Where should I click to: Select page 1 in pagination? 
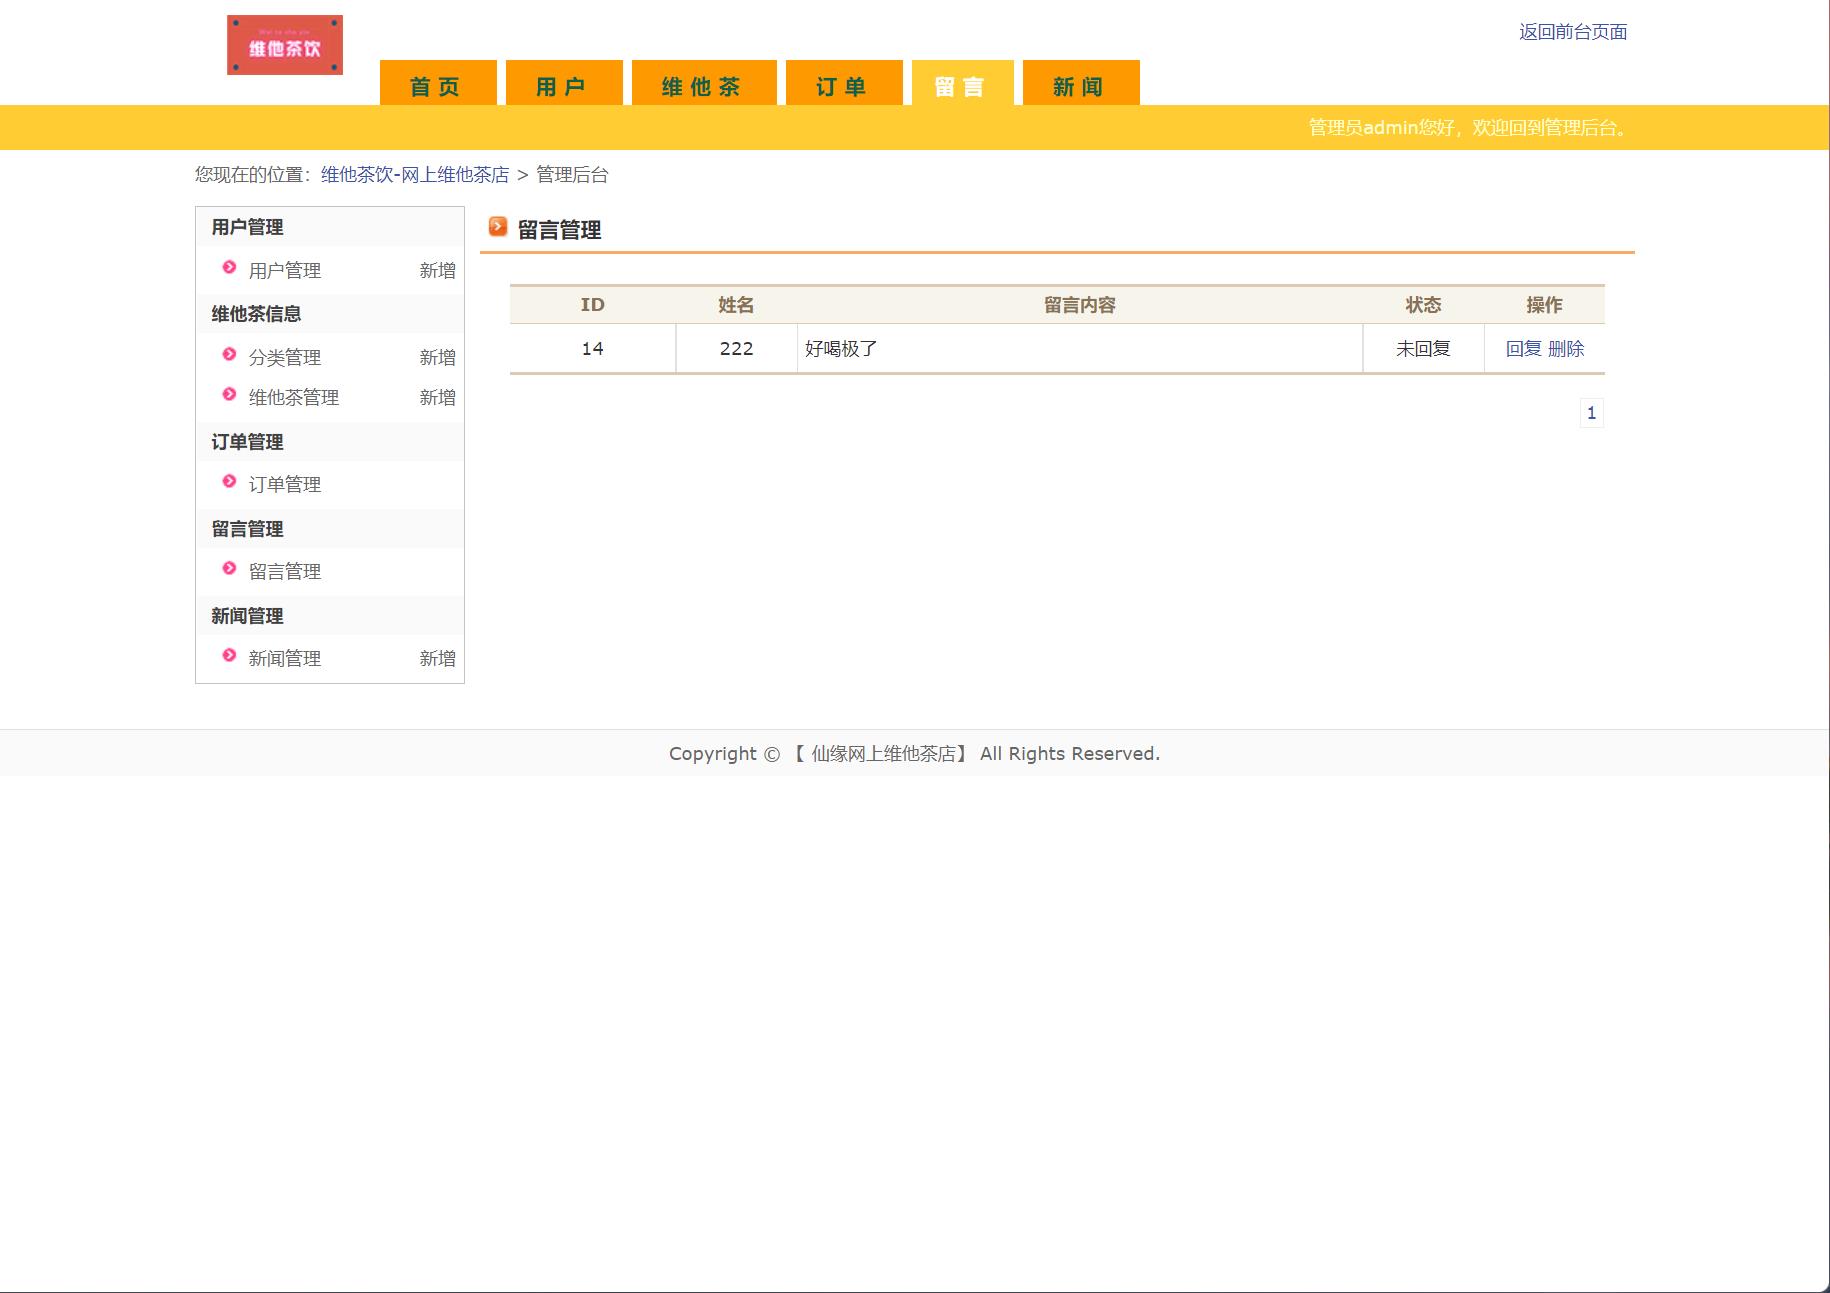[1592, 412]
